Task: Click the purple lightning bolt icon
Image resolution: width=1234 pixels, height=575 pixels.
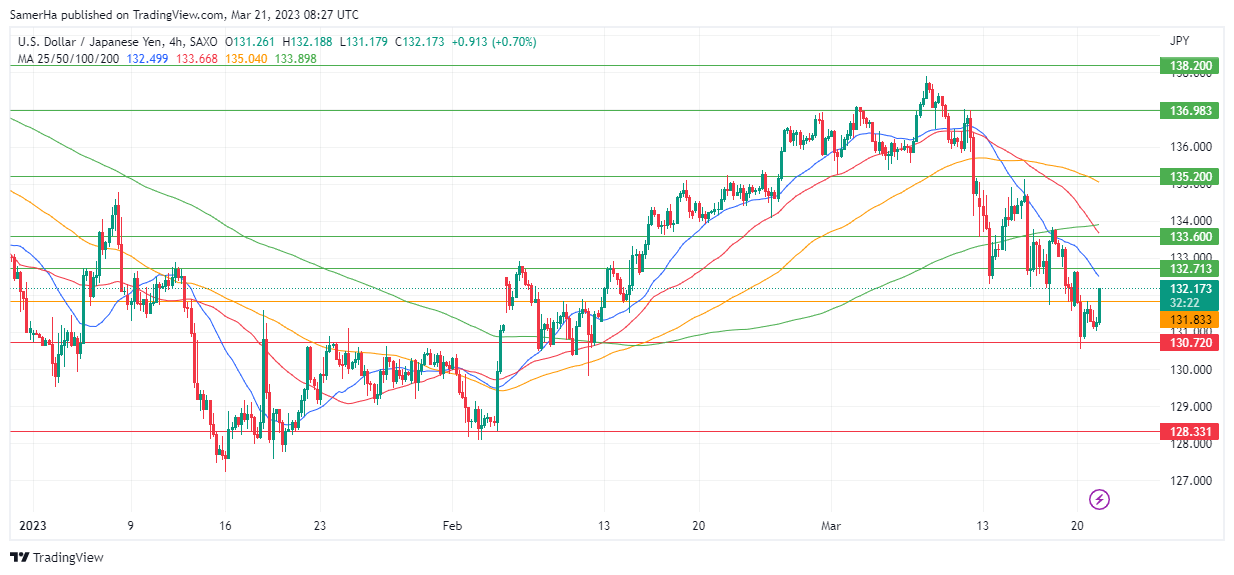Action: (1099, 498)
